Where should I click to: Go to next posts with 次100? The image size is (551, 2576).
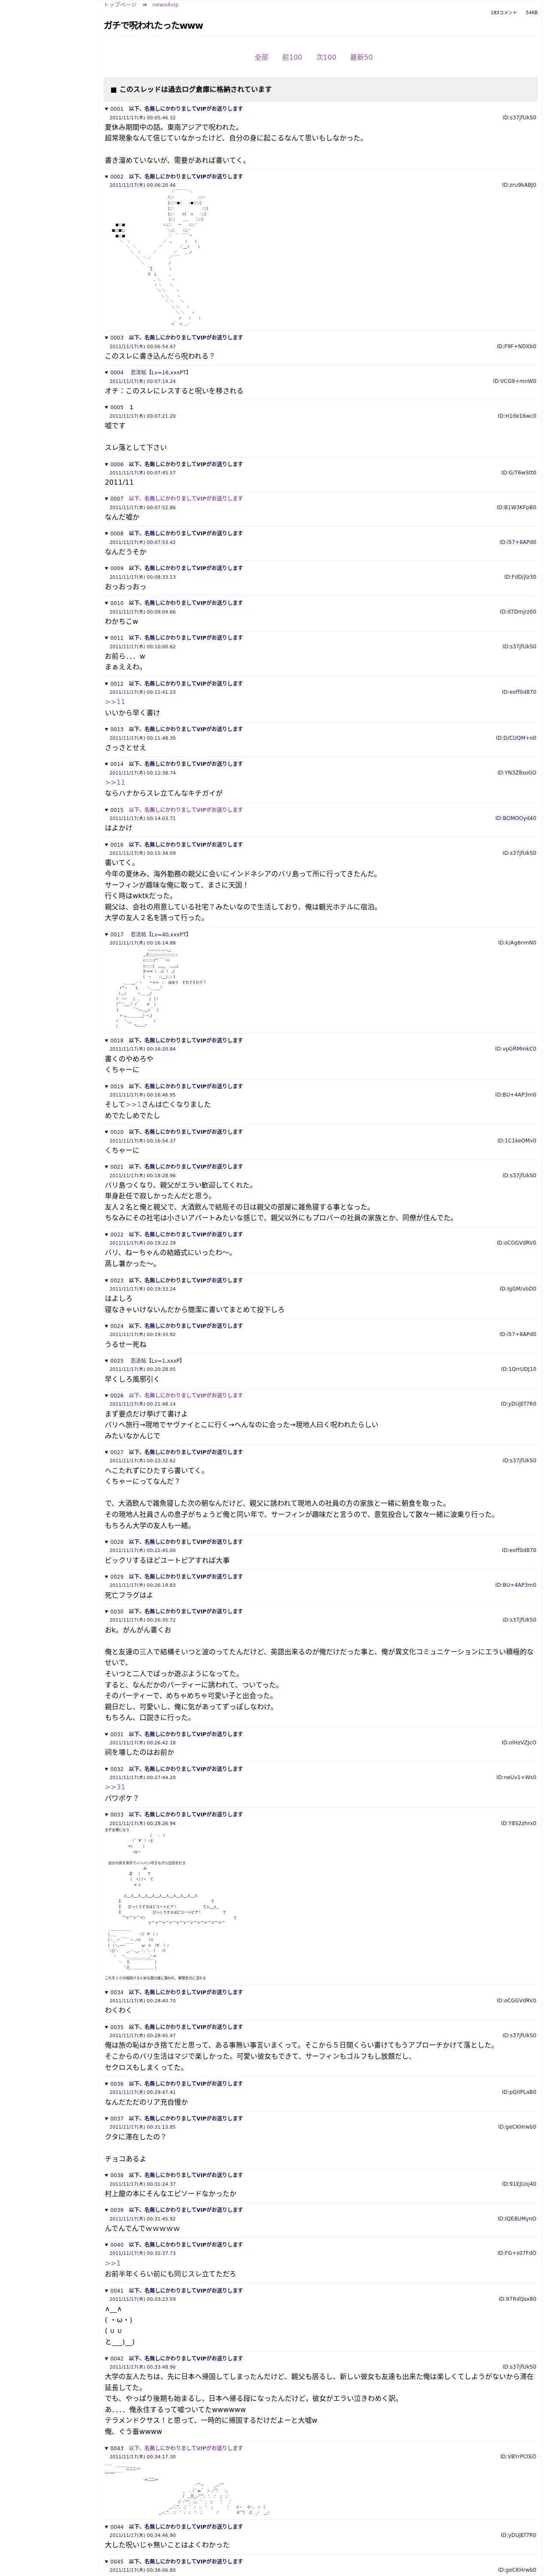(x=326, y=57)
